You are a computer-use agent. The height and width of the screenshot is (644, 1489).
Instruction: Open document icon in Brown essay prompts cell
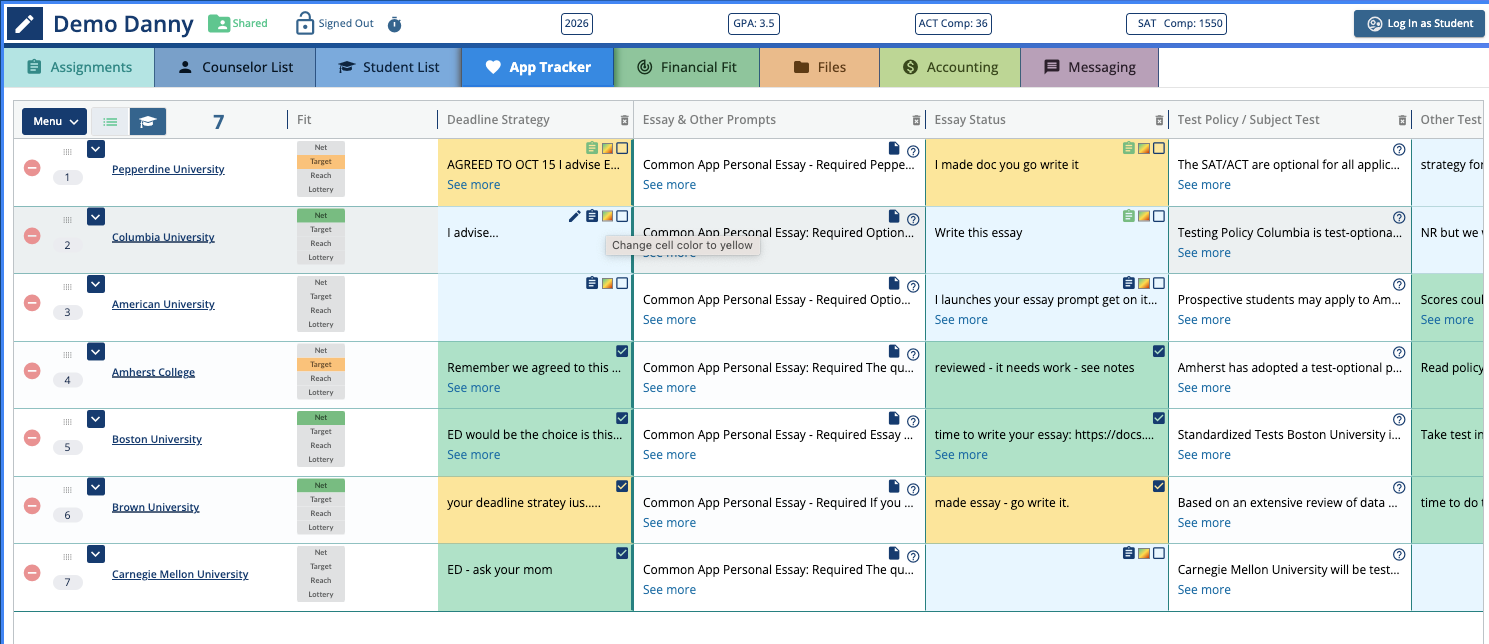pyautogui.click(x=895, y=485)
